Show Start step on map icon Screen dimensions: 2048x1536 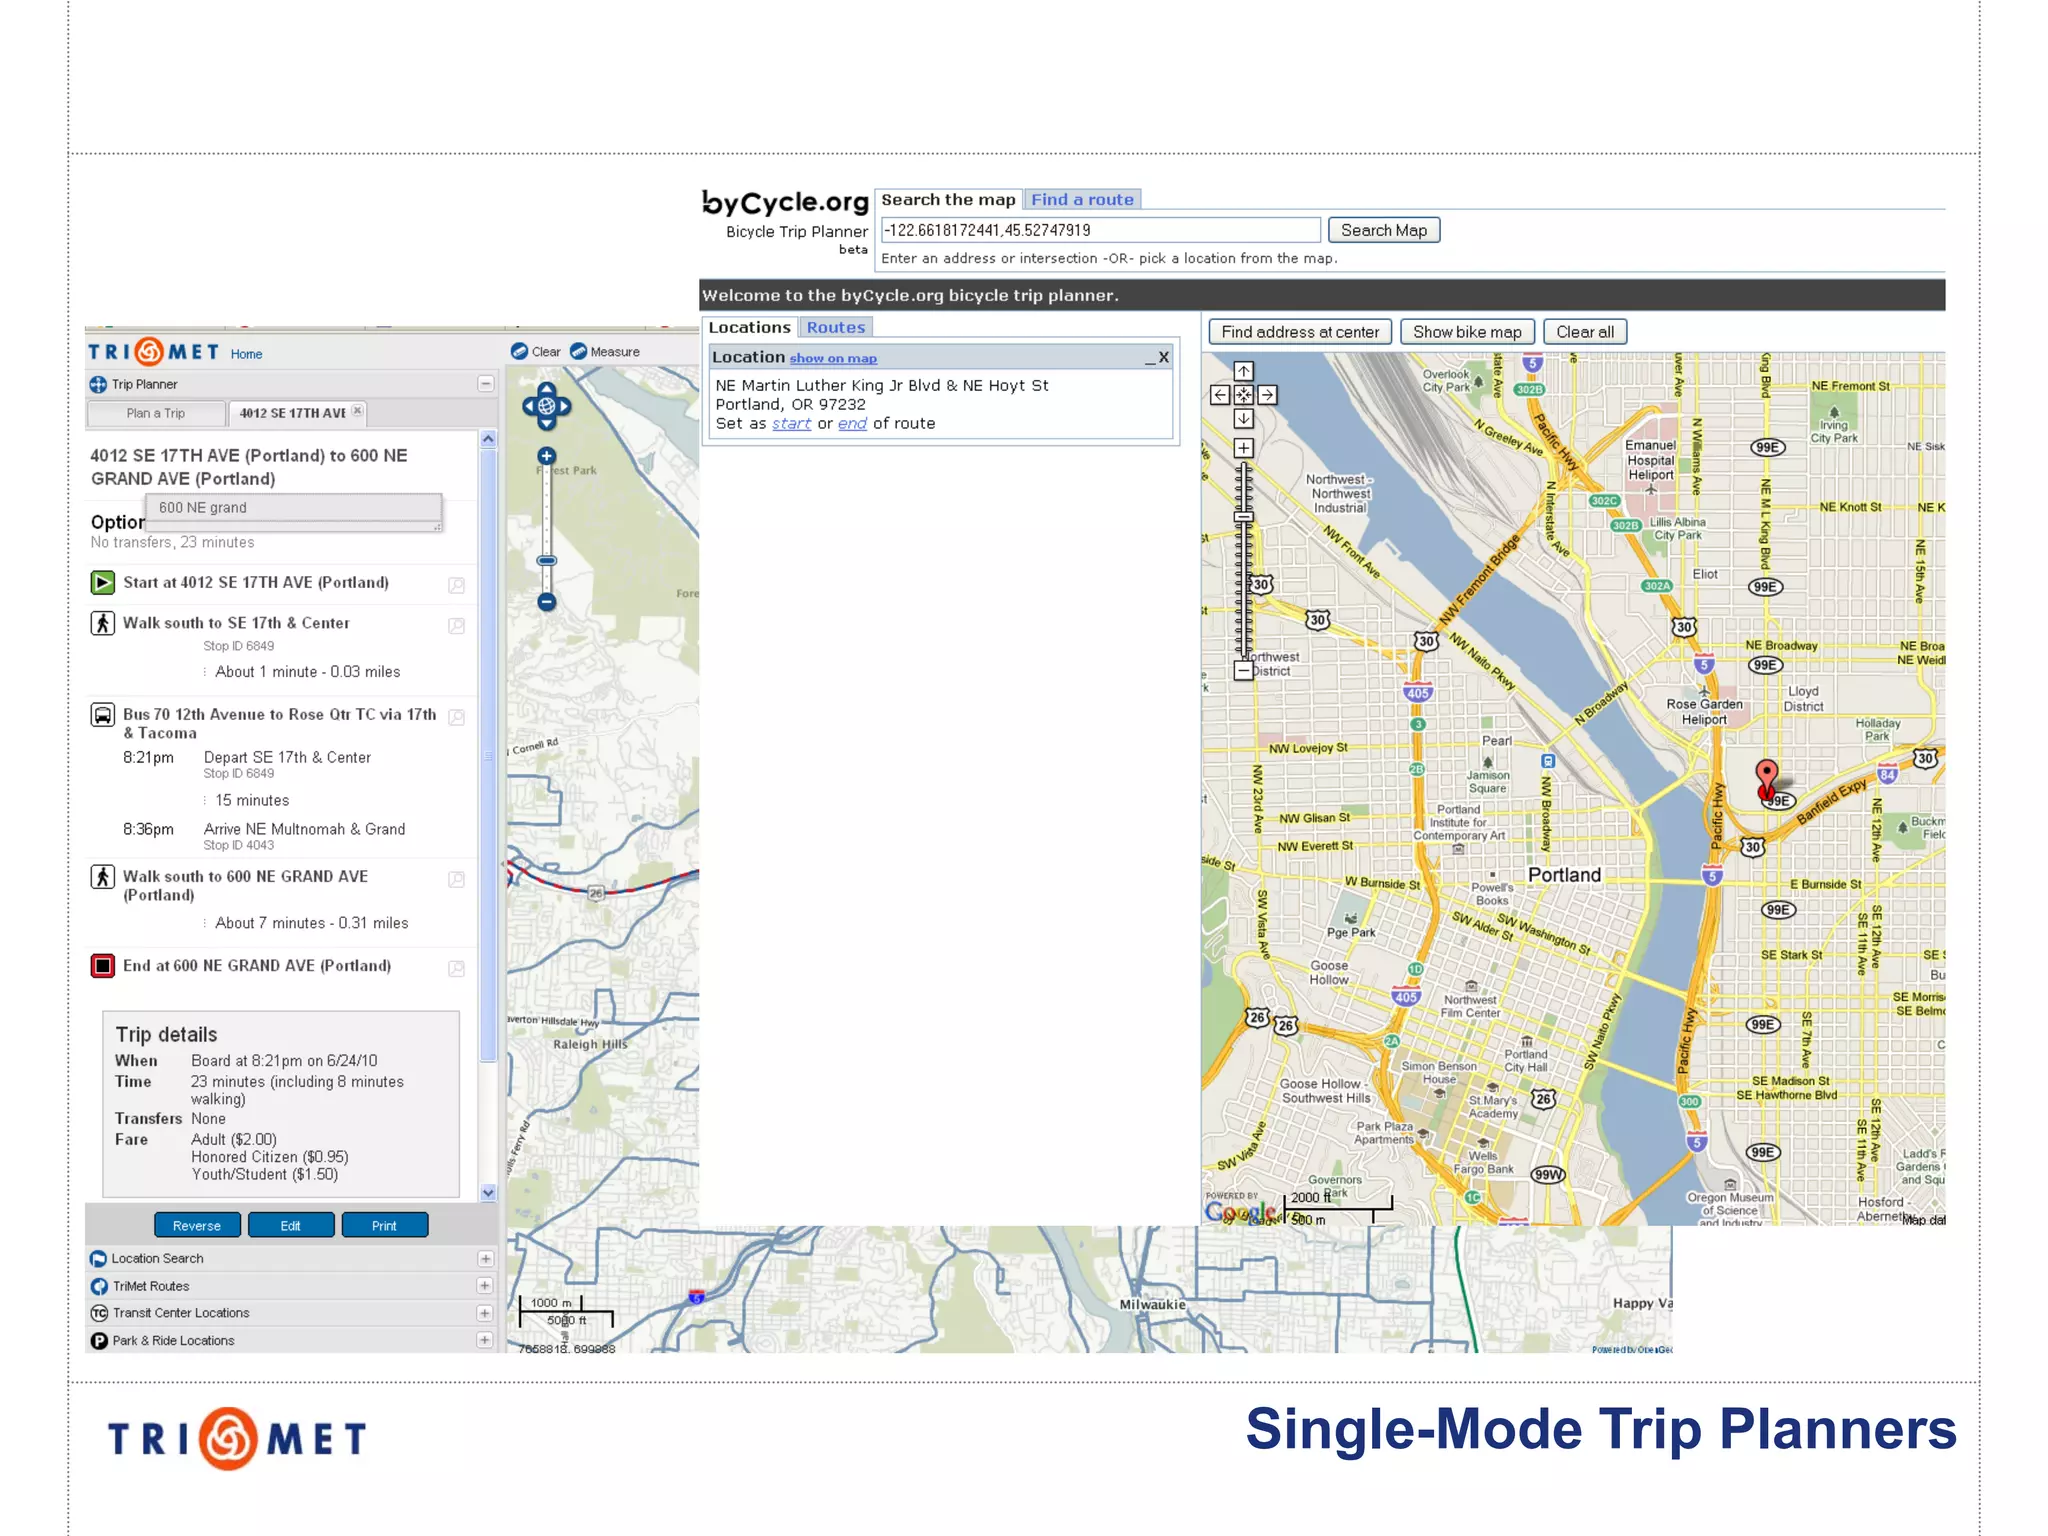pos(456,585)
